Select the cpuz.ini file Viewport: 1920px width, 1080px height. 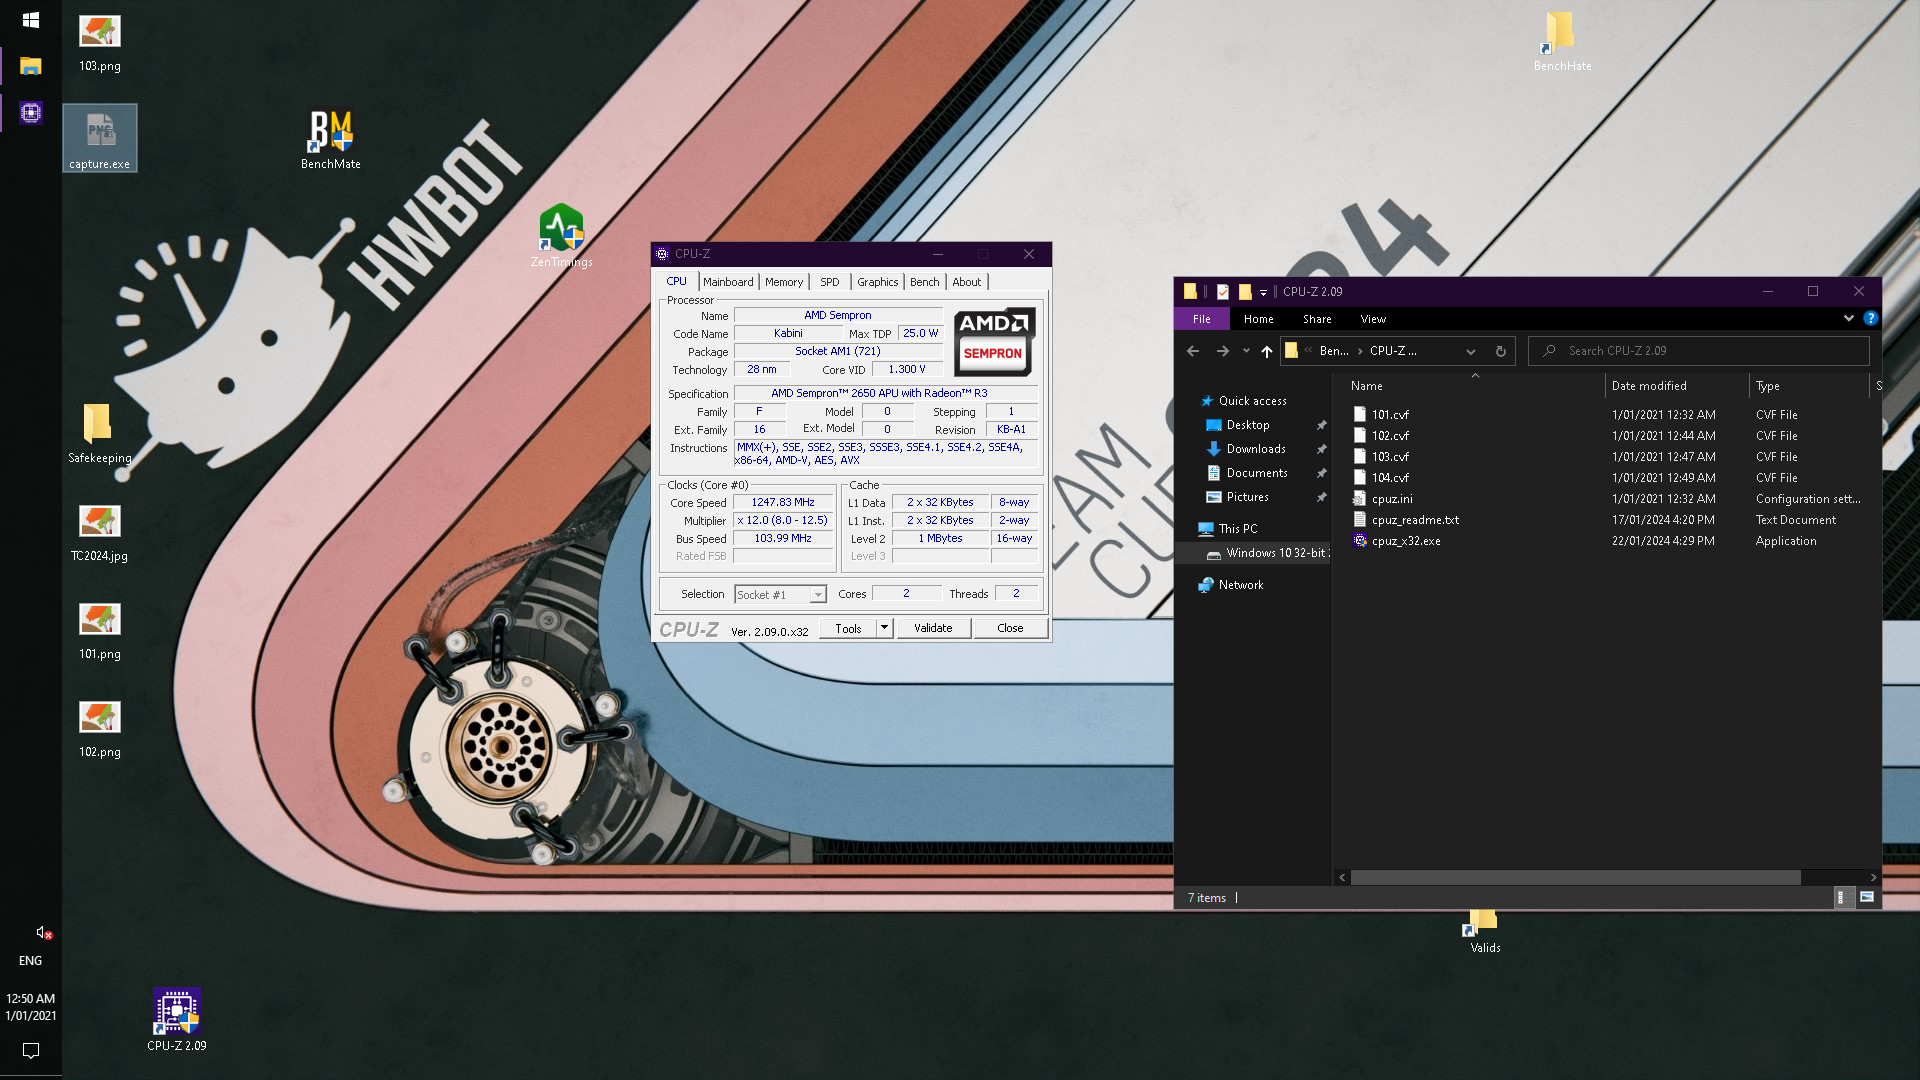[x=1392, y=498]
